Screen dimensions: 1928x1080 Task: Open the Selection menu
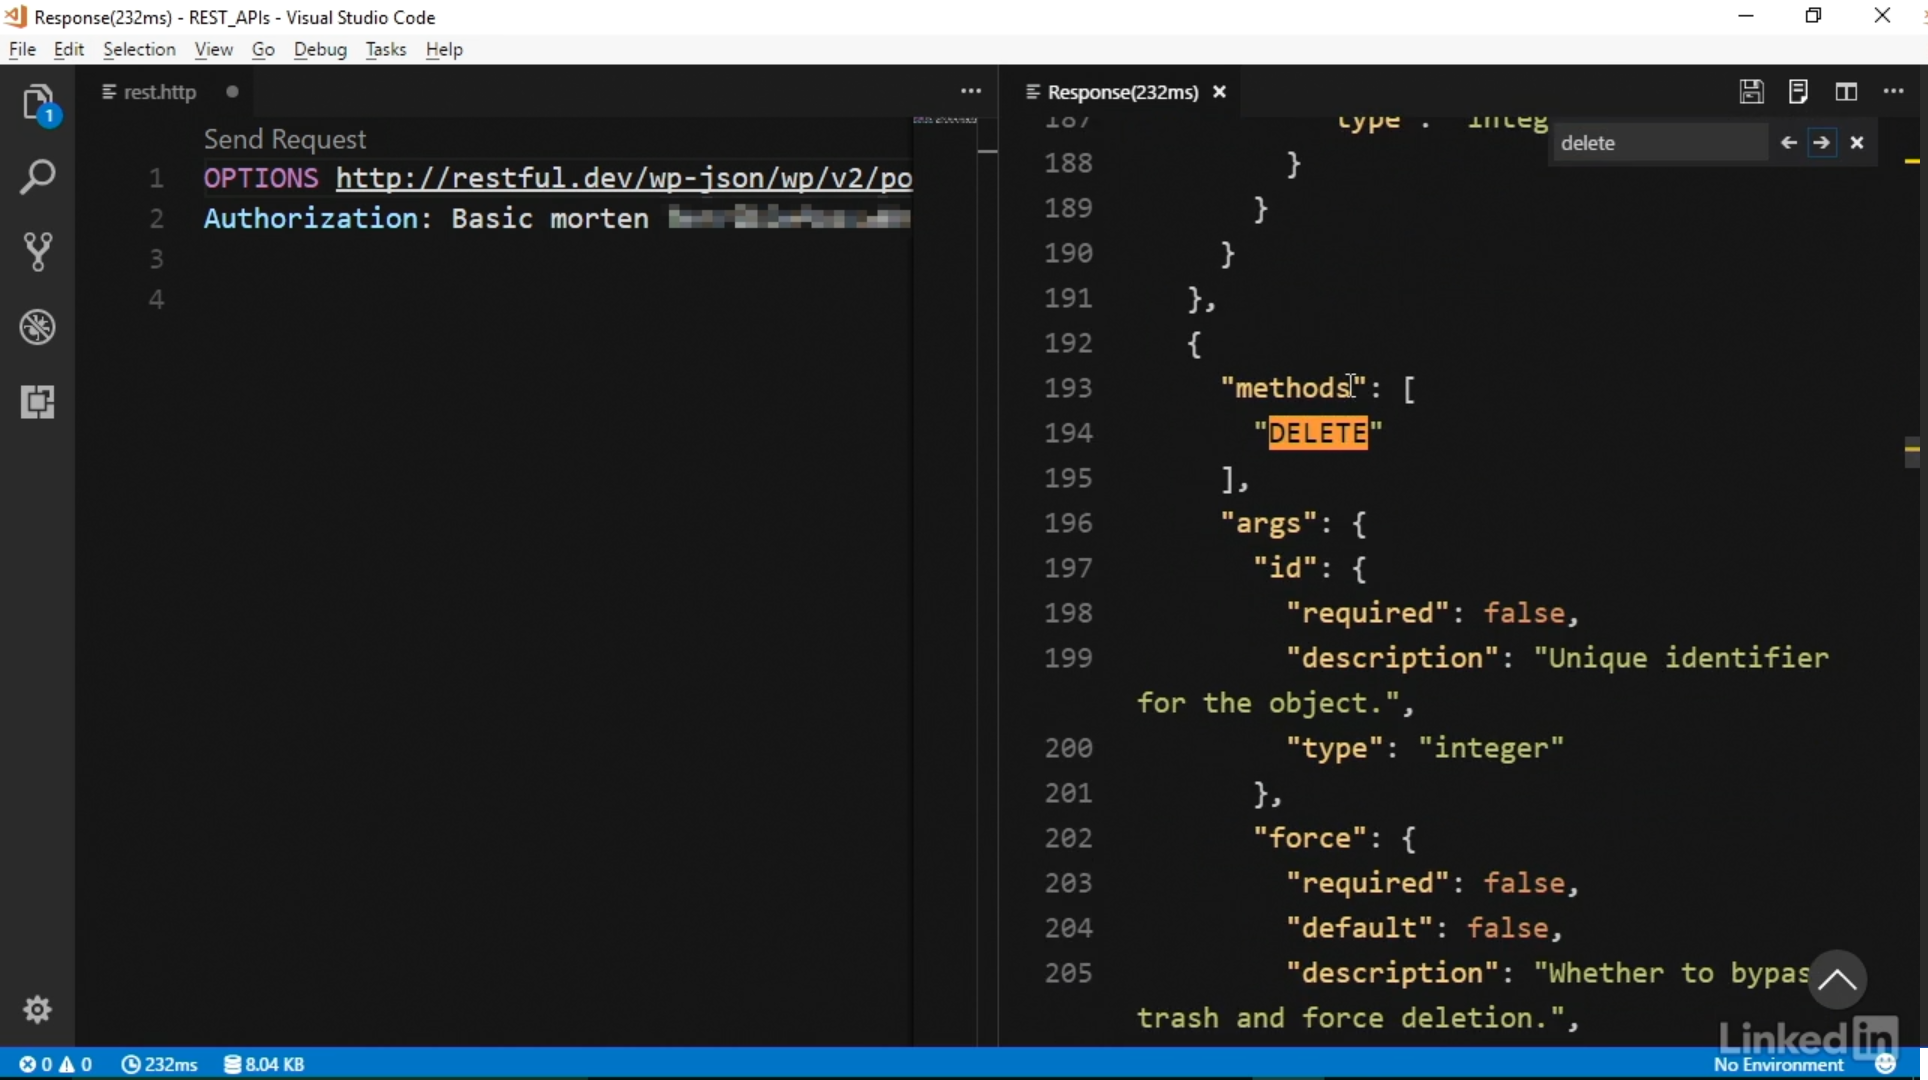pos(139,49)
